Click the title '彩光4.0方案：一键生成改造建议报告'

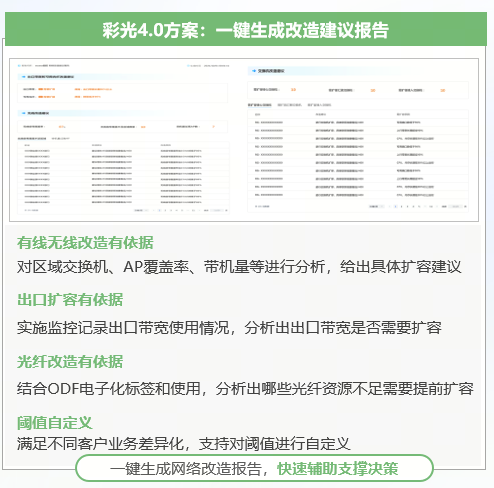[245, 30]
